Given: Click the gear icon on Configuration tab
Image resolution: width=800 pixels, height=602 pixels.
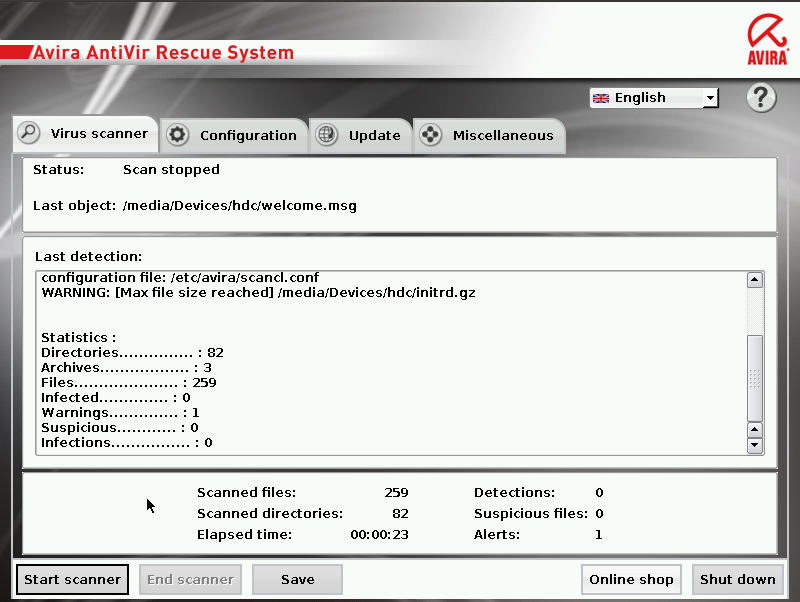Looking at the screenshot, I should coord(178,135).
